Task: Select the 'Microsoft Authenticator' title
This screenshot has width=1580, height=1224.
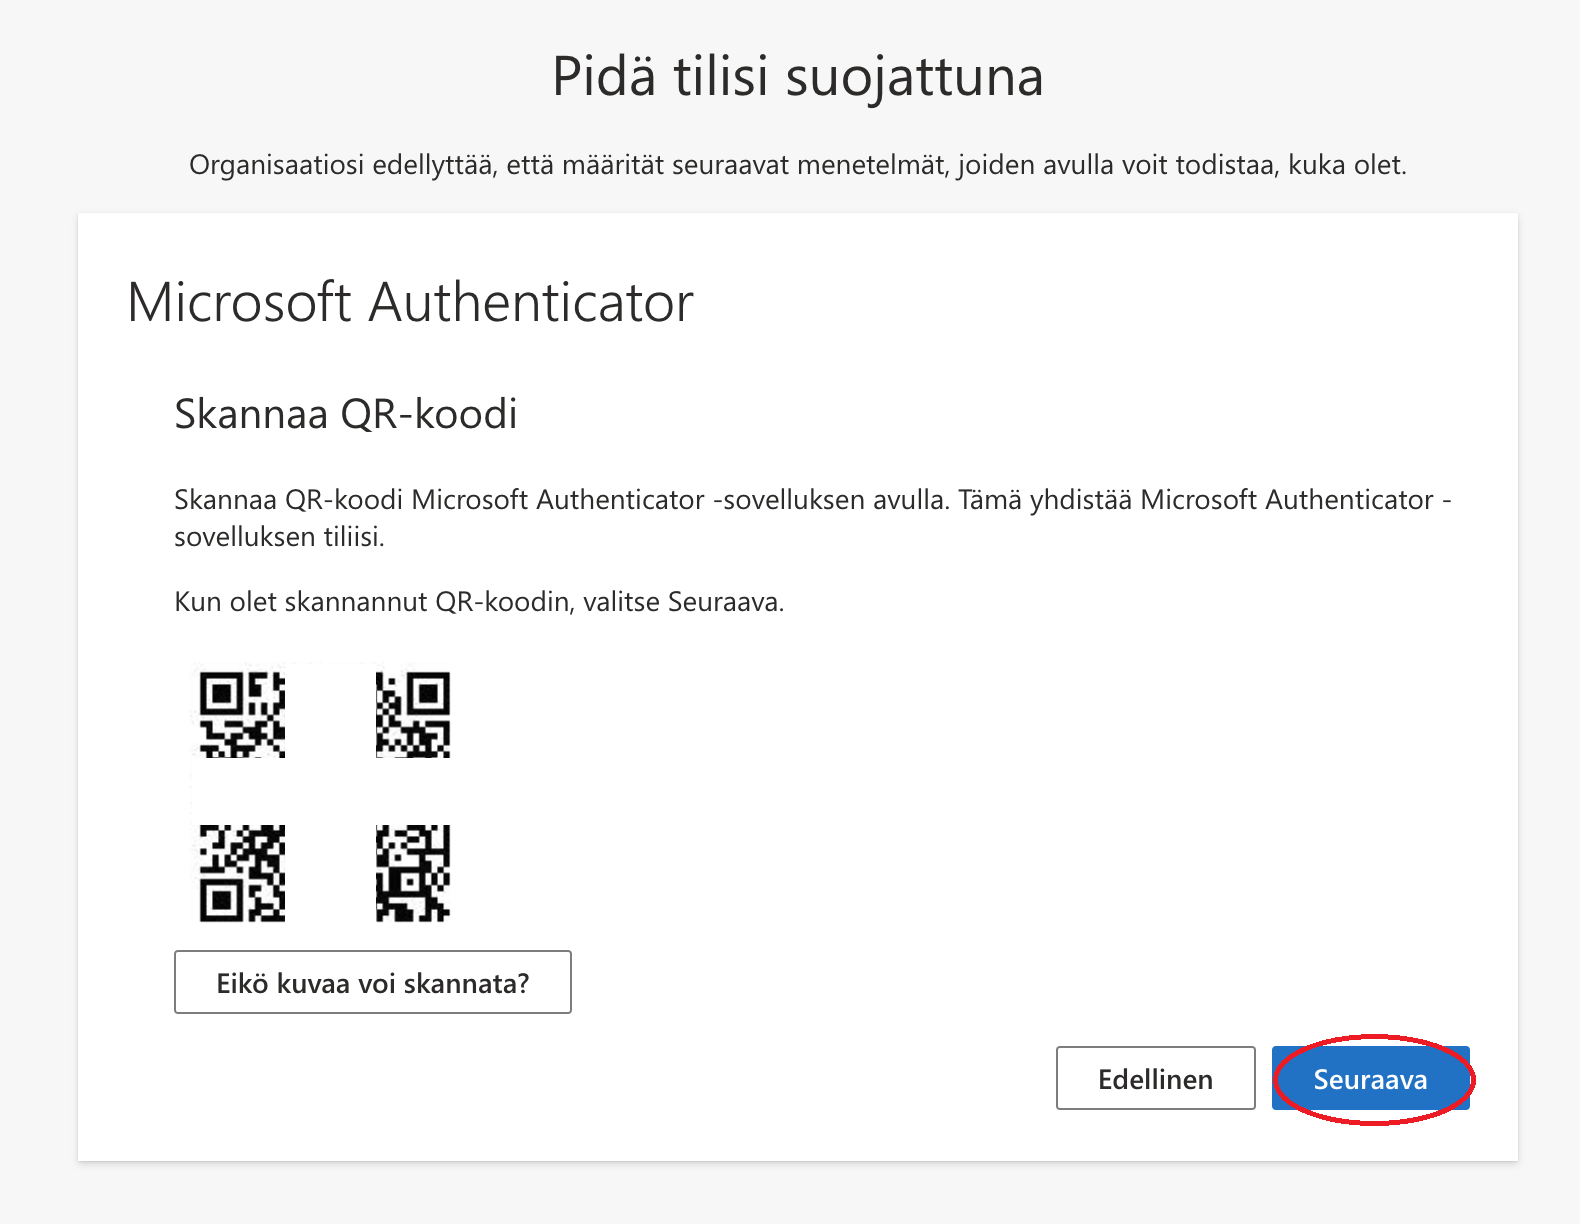Action: [x=410, y=302]
